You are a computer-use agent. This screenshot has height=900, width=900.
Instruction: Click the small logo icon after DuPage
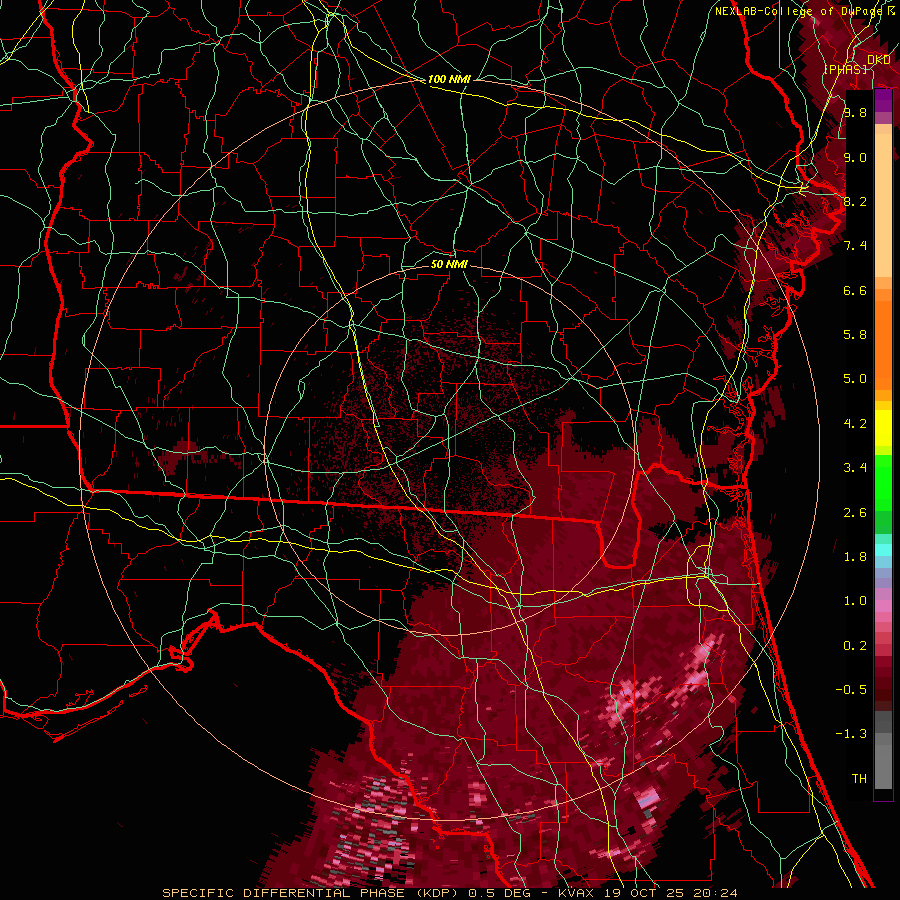[891, 11]
